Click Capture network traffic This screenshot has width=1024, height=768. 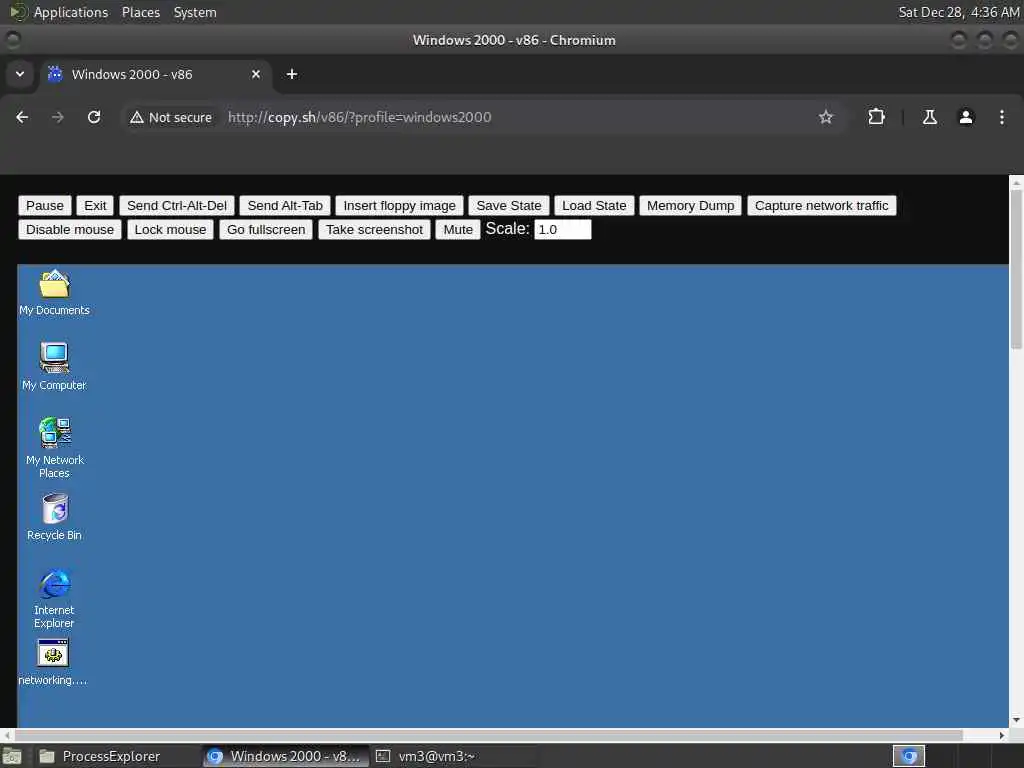(x=822, y=206)
